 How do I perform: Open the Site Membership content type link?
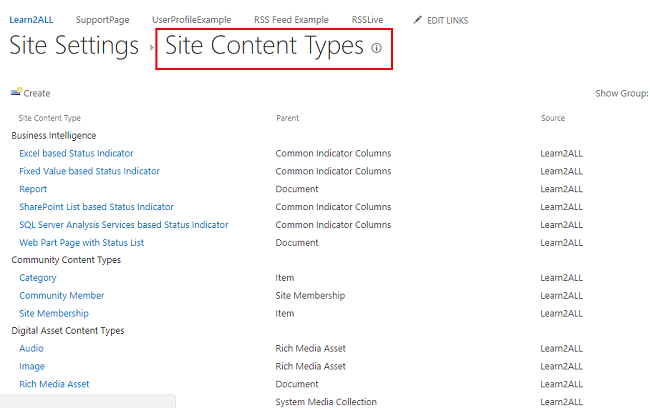[x=54, y=314]
